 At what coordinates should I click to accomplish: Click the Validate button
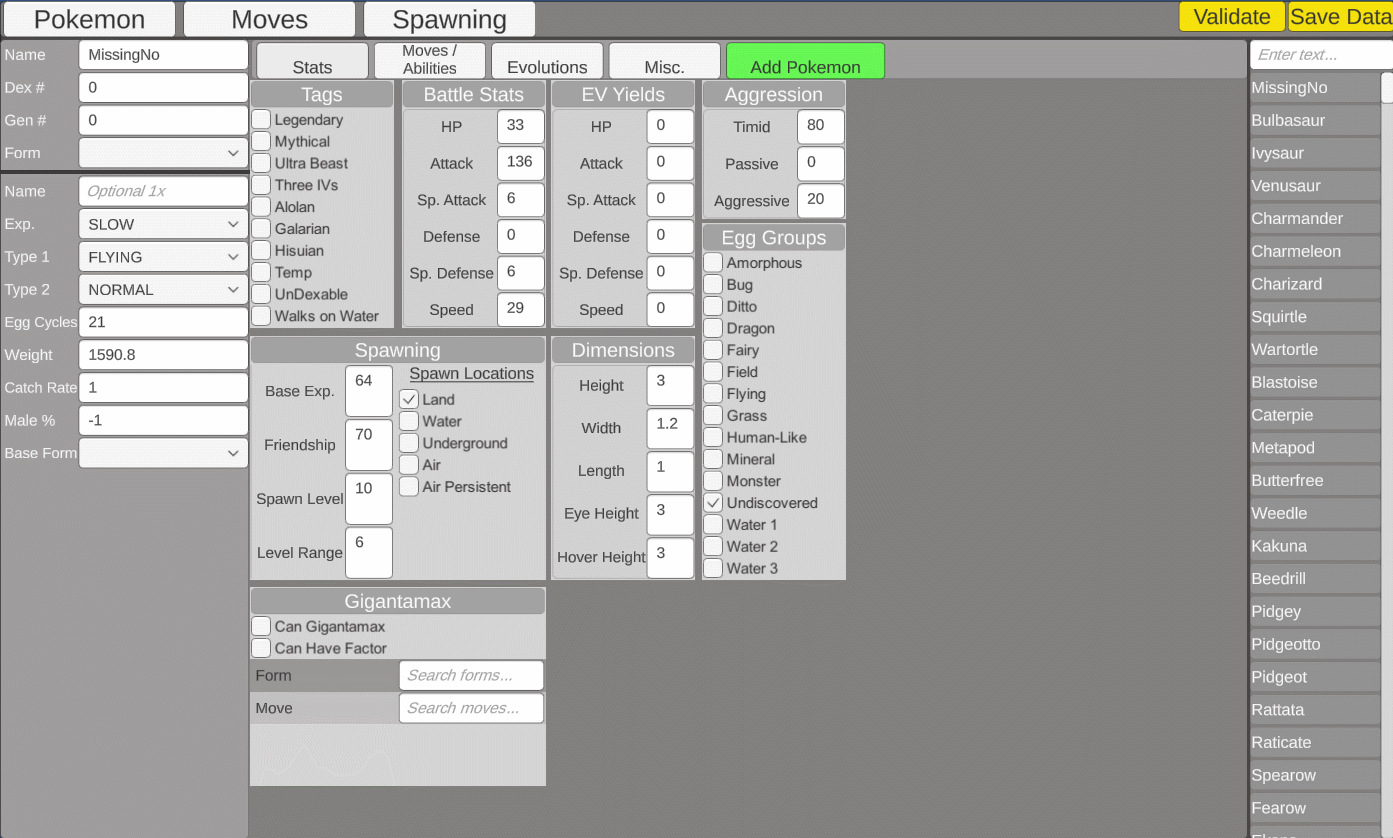[x=1232, y=17]
